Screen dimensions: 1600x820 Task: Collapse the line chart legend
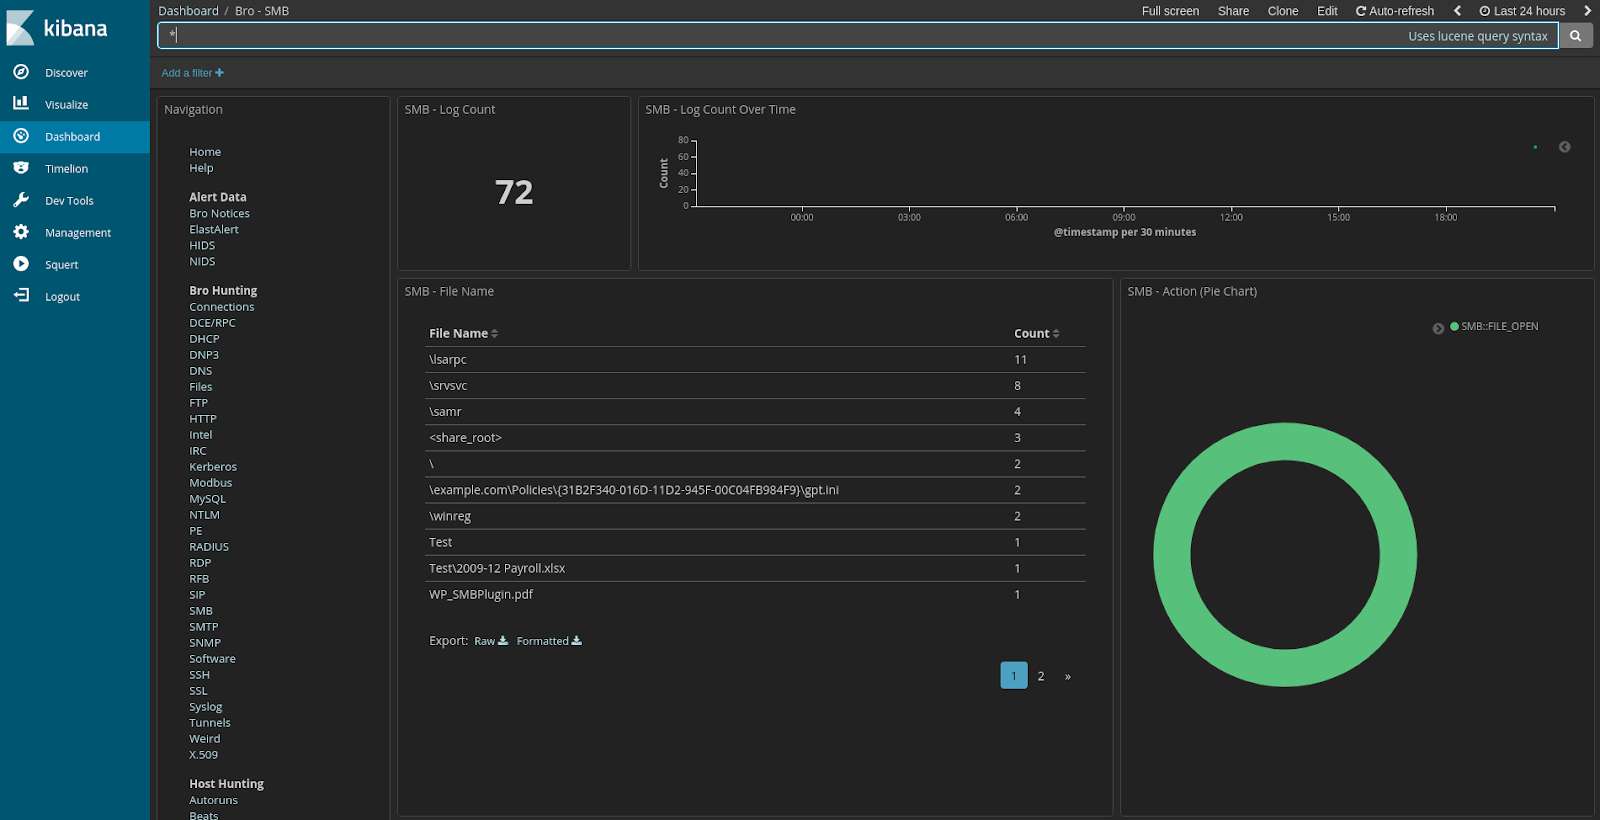(1565, 147)
